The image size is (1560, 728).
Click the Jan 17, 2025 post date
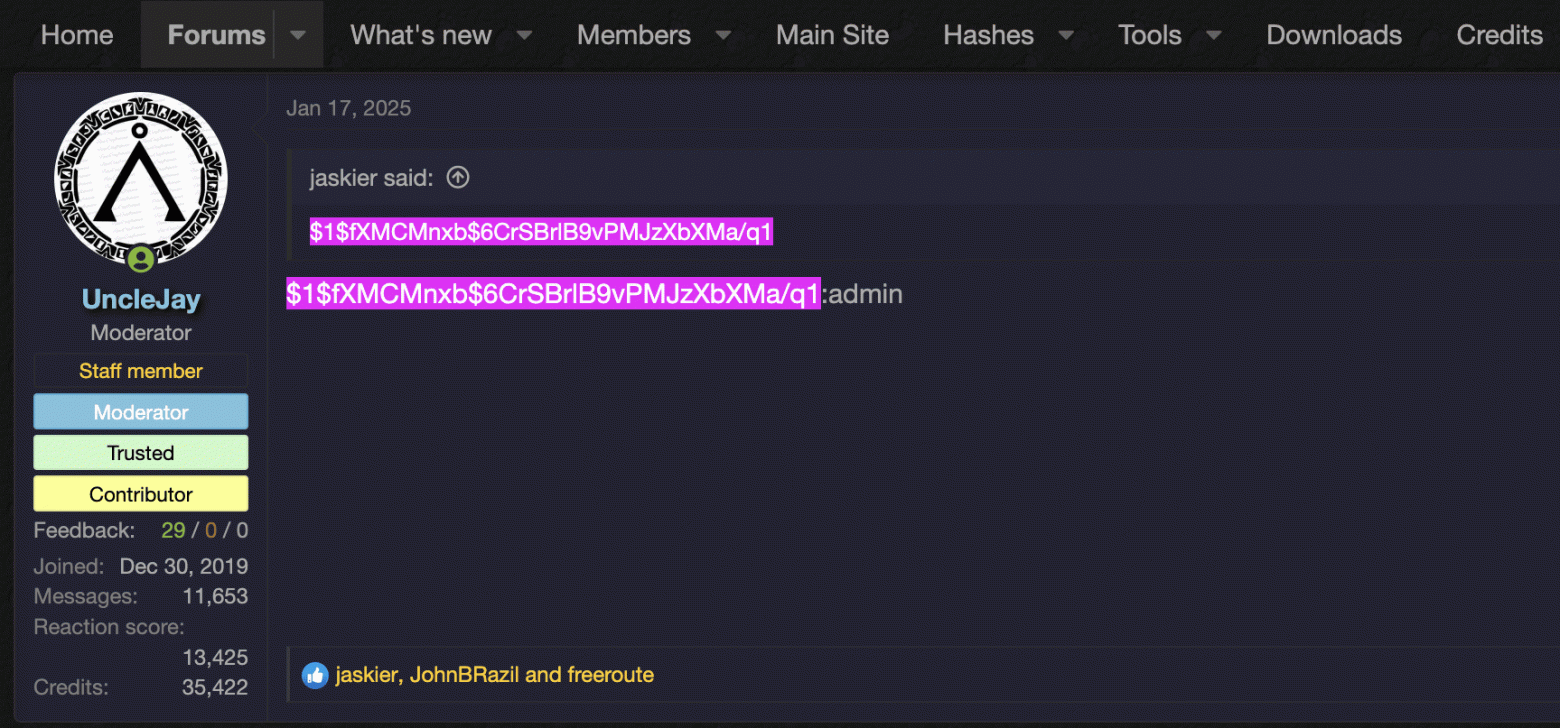(348, 108)
